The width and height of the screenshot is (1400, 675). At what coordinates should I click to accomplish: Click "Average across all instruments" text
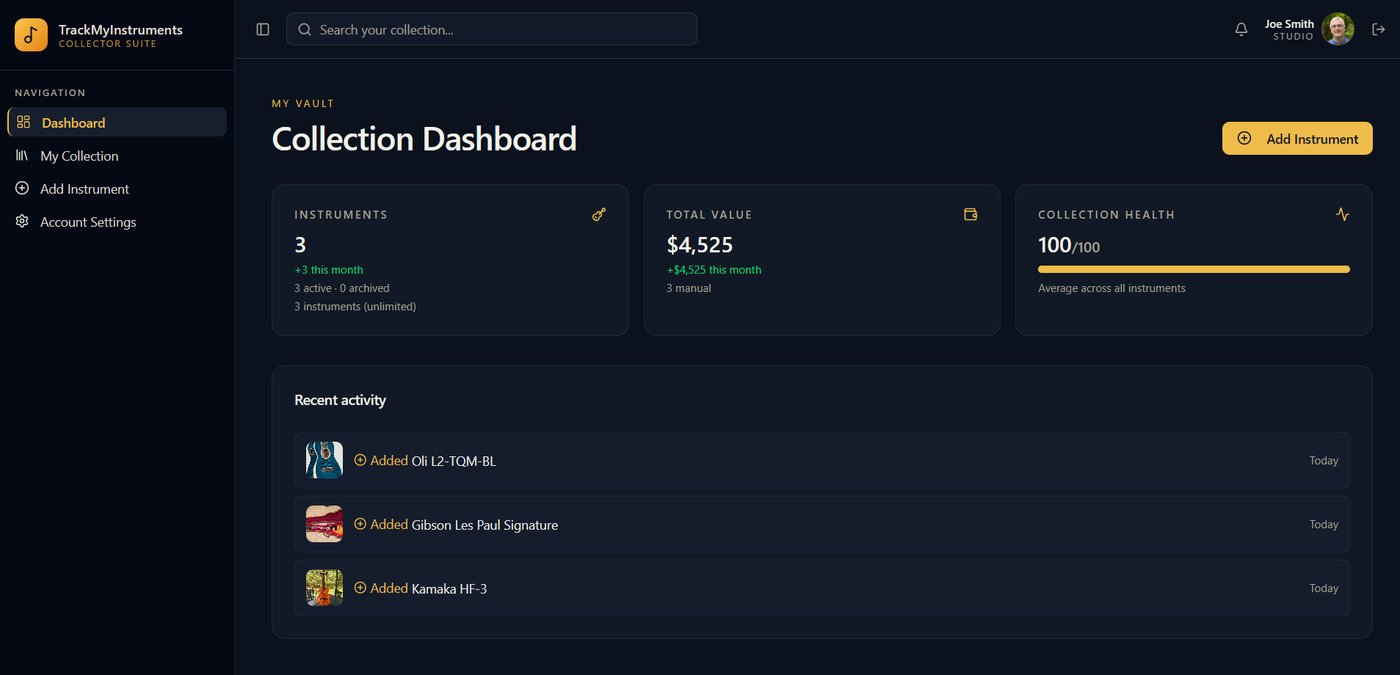(1112, 288)
